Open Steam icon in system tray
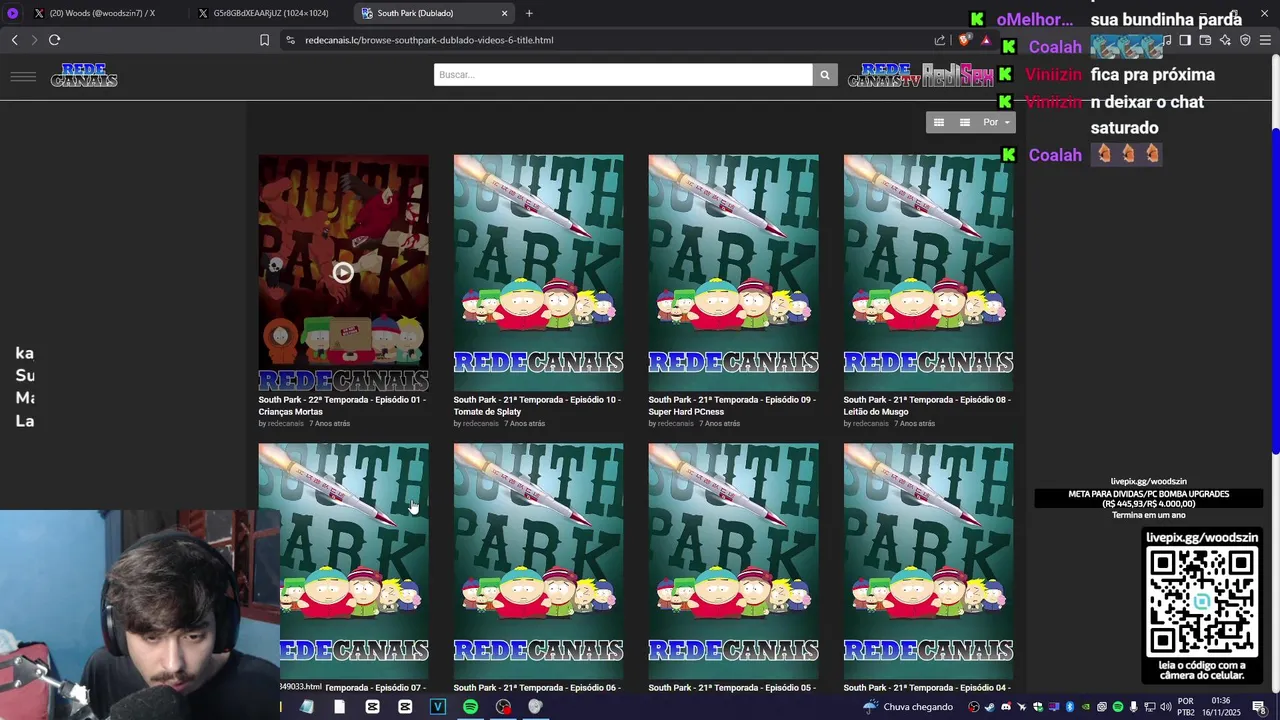1280x720 pixels. pyautogui.click(x=989, y=707)
